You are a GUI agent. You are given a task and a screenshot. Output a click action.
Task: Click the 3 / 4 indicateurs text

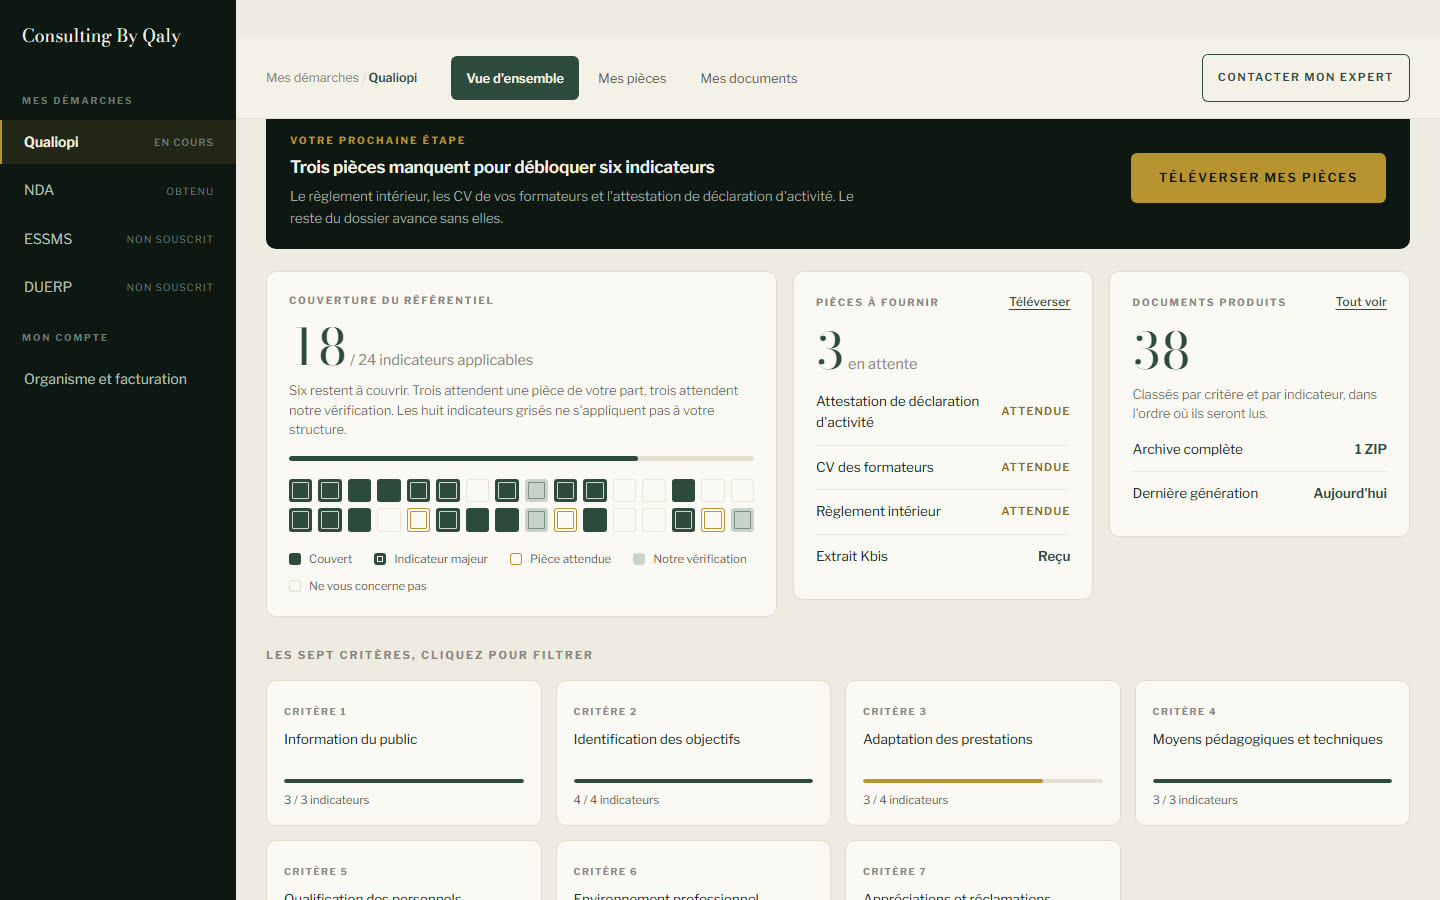pyautogui.click(x=906, y=800)
